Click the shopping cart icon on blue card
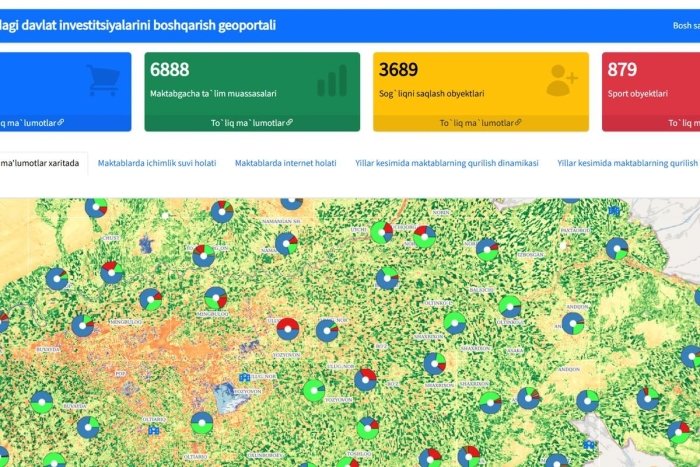 [103, 80]
